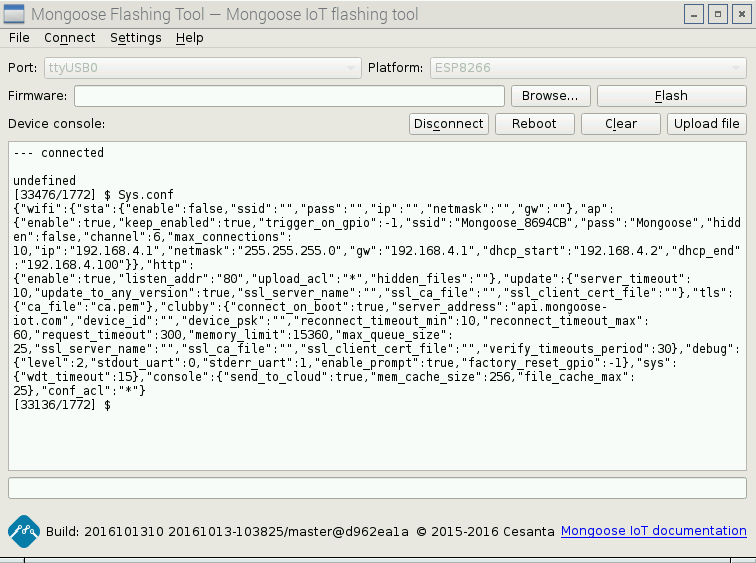Open the Connect menu
This screenshot has height=563, width=756.
(69, 38)
